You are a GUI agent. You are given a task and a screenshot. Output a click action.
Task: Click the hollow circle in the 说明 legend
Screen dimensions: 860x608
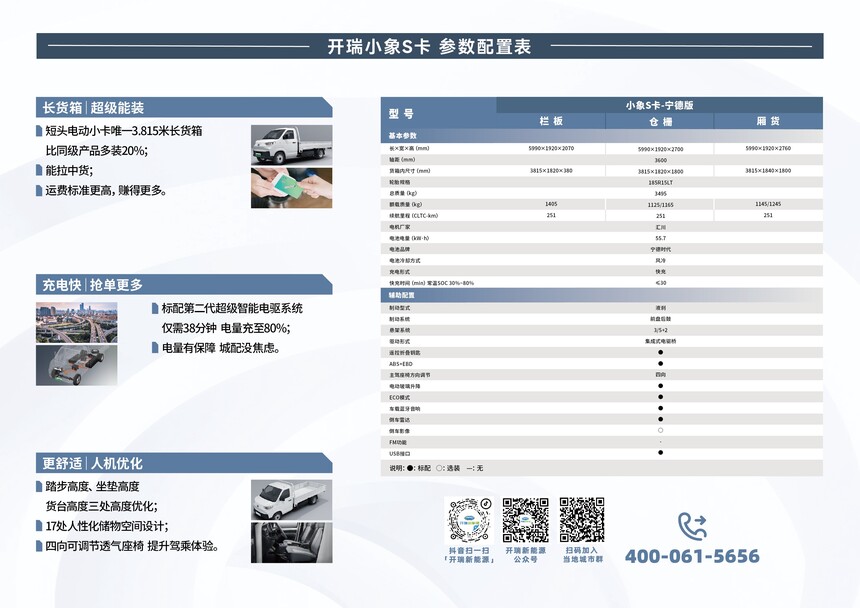439,468
